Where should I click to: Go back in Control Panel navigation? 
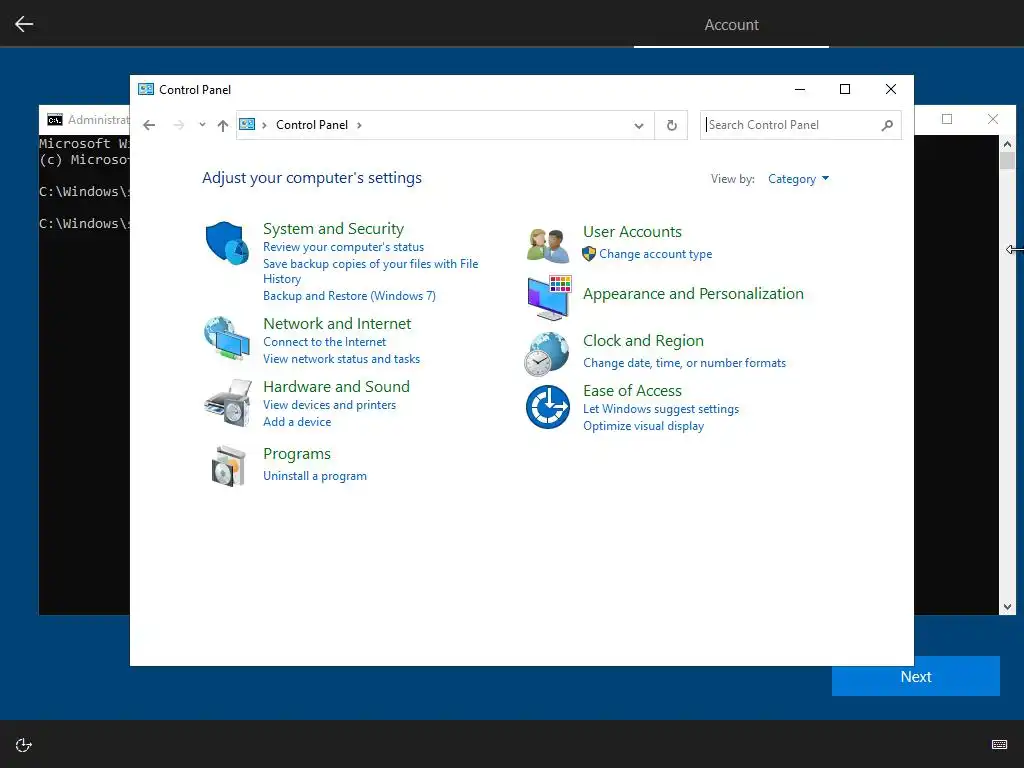click(x=149, y=125)
